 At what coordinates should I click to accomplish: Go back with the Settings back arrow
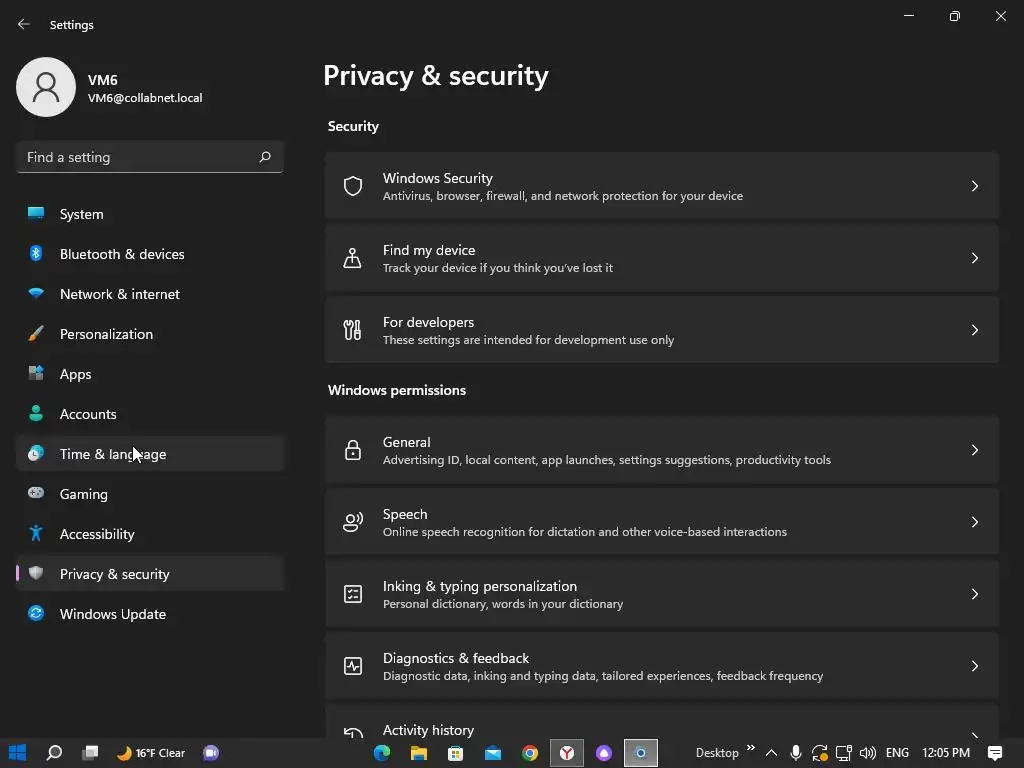pyautogui.click(x=24, y=24)
